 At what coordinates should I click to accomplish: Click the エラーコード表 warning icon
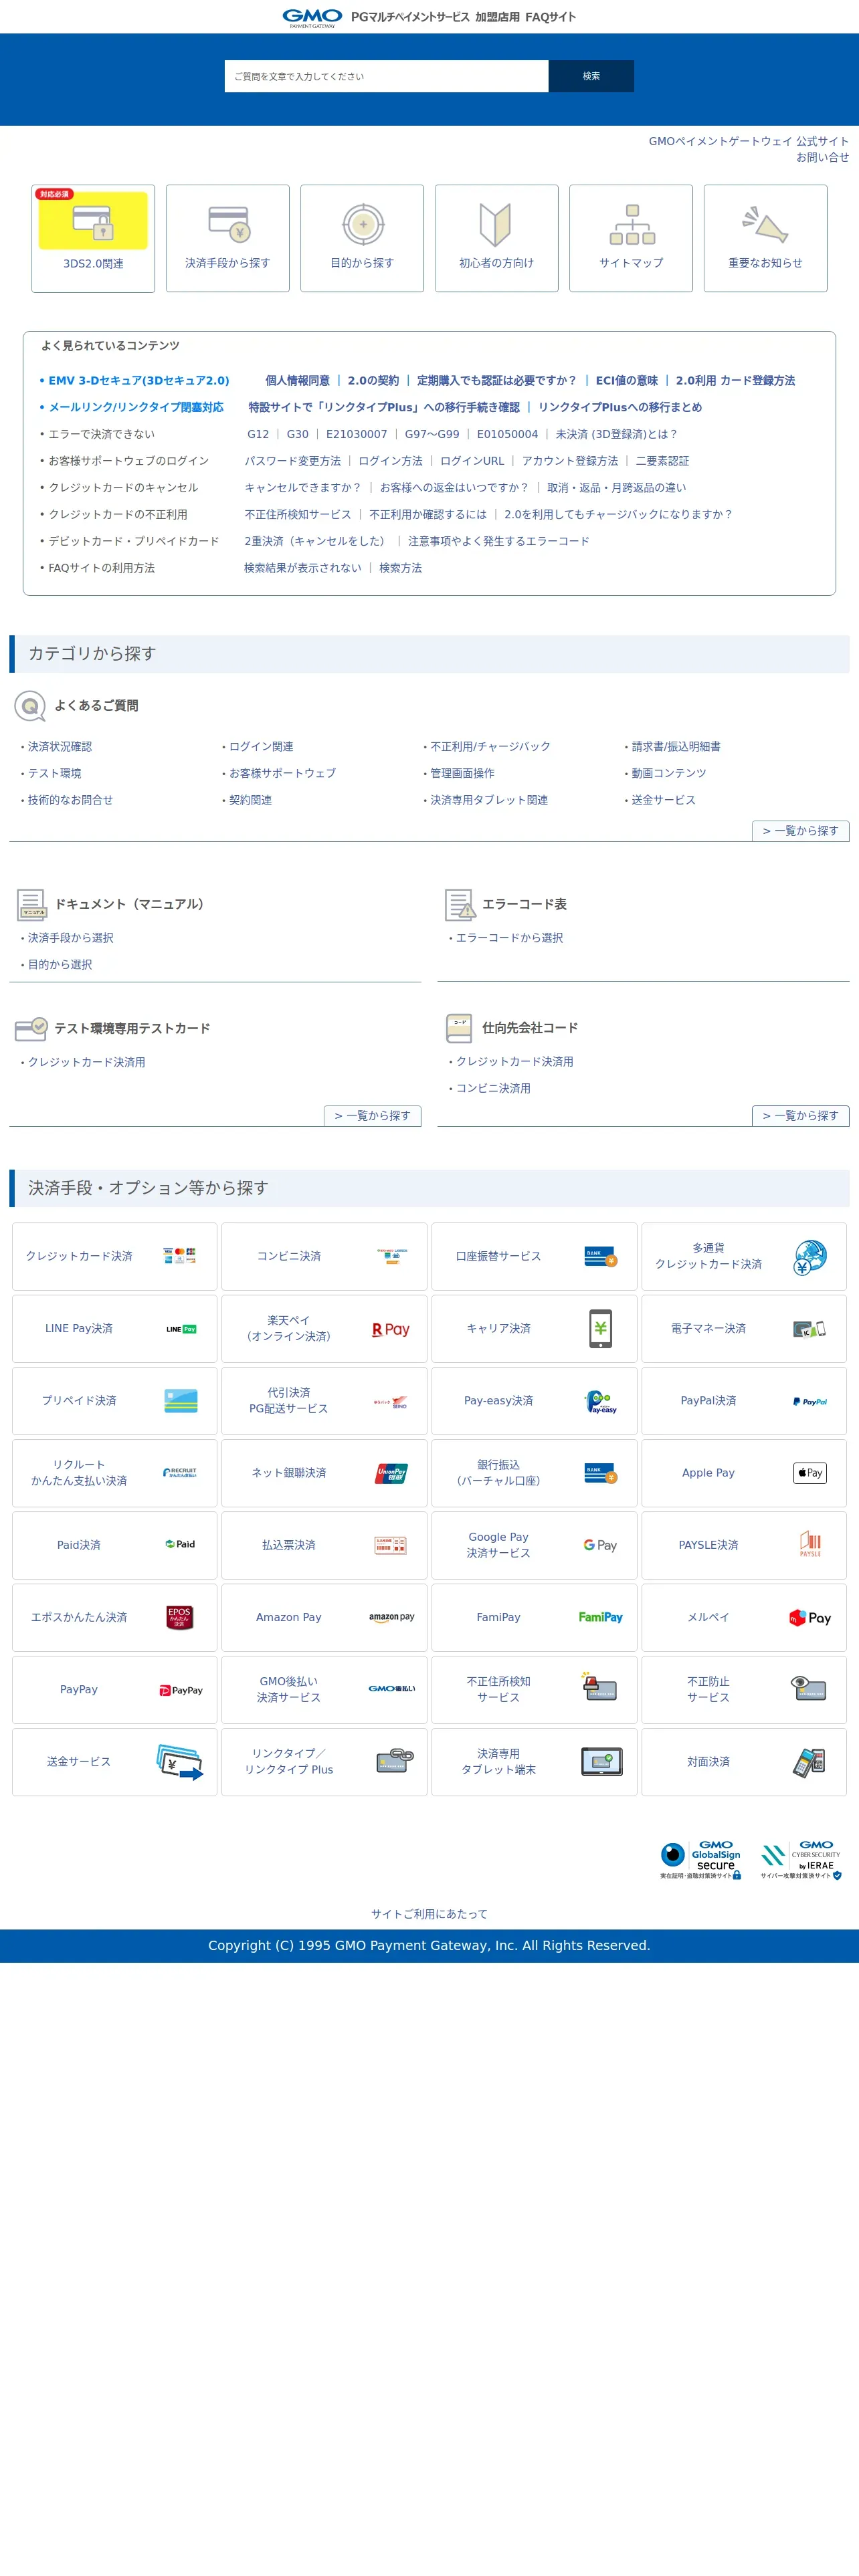click(460, 904)
